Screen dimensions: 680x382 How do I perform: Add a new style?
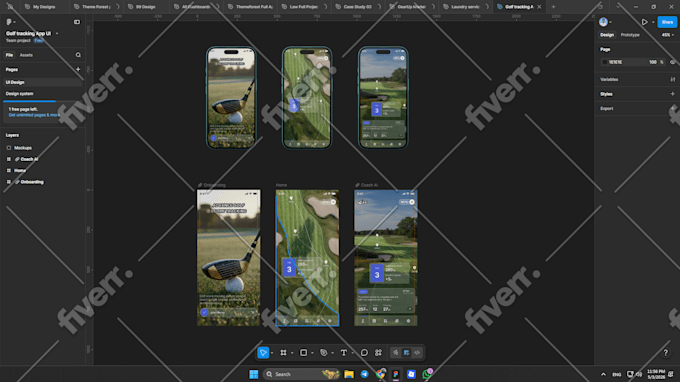673,94
